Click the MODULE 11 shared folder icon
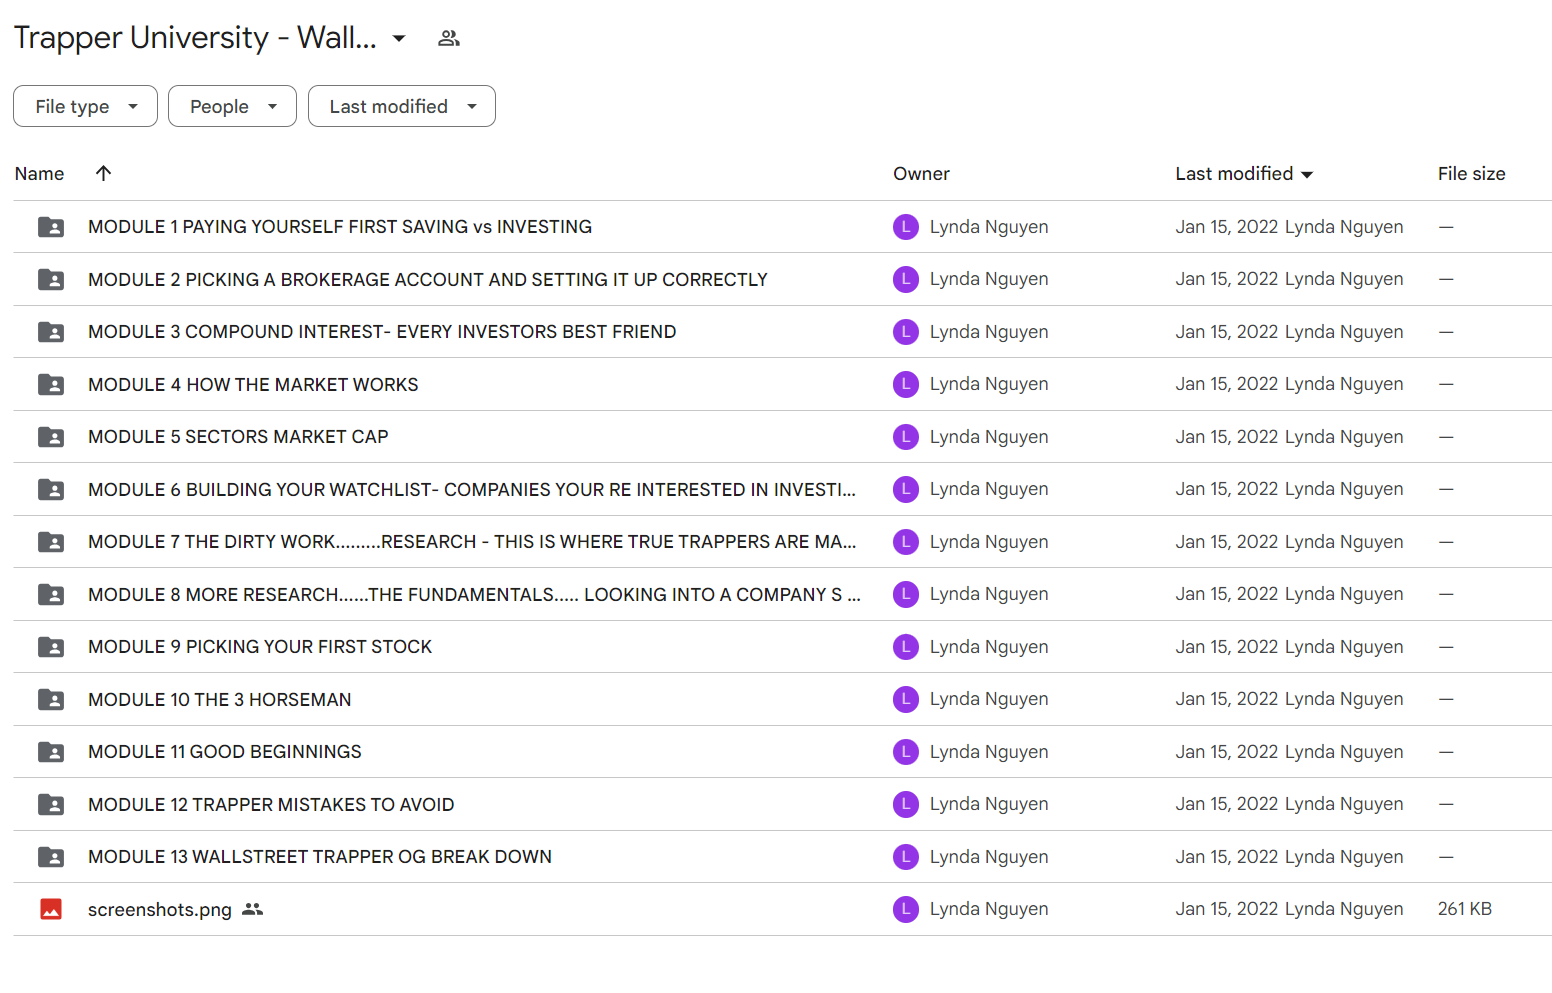 (x=51, y=752)
